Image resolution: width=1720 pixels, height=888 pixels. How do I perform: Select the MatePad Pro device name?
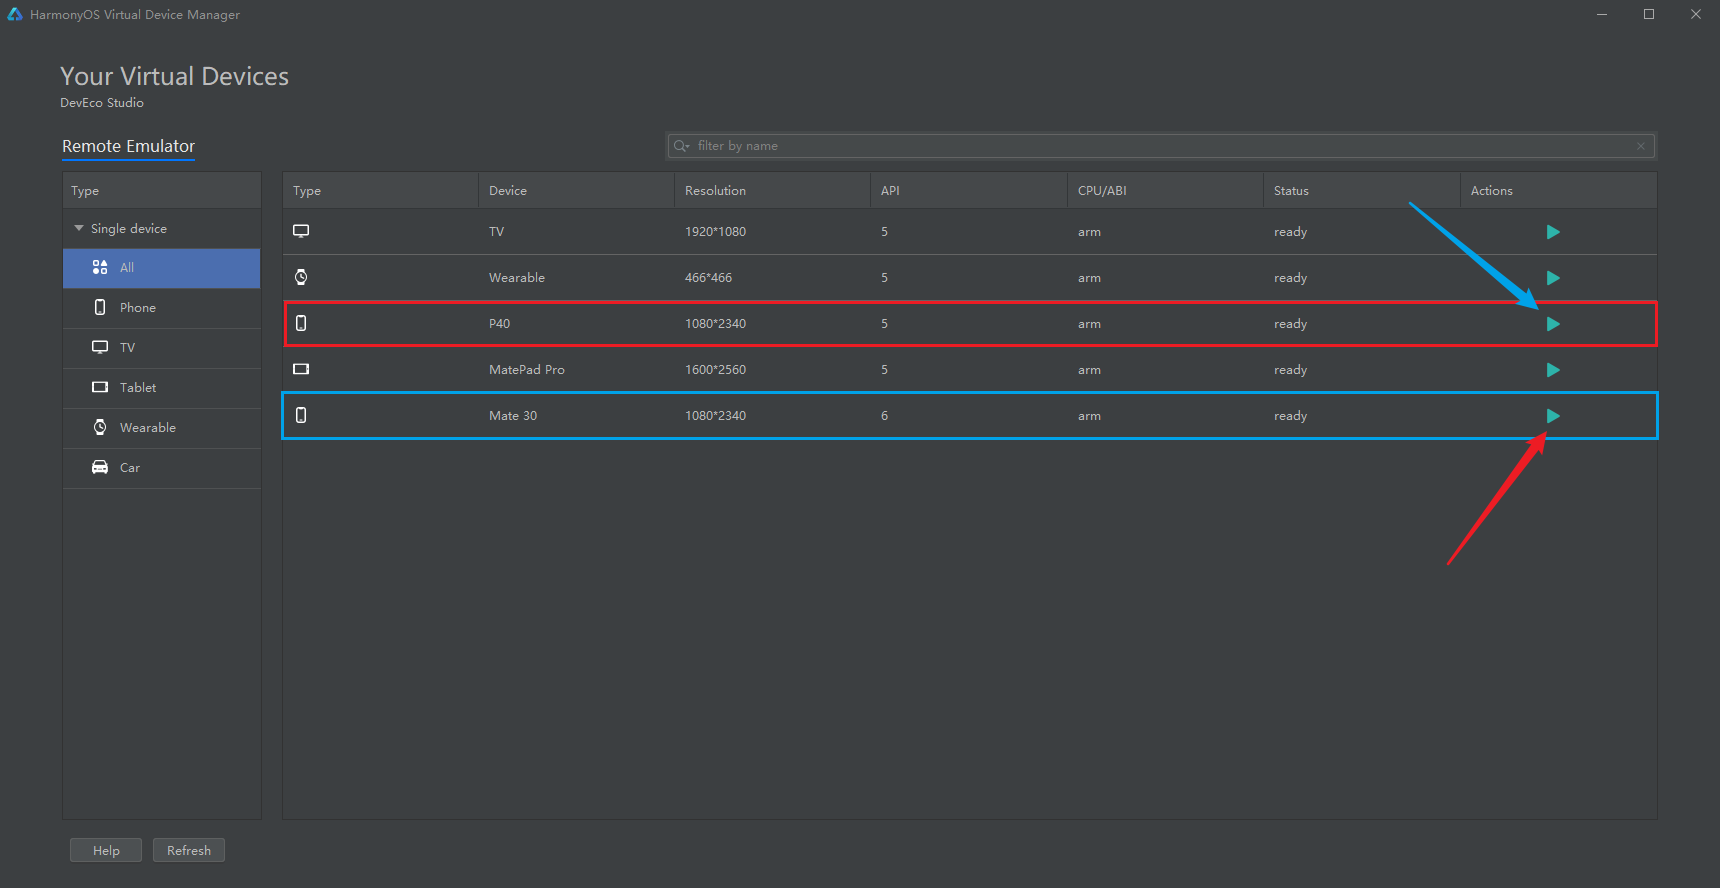[x=527, y=370]
